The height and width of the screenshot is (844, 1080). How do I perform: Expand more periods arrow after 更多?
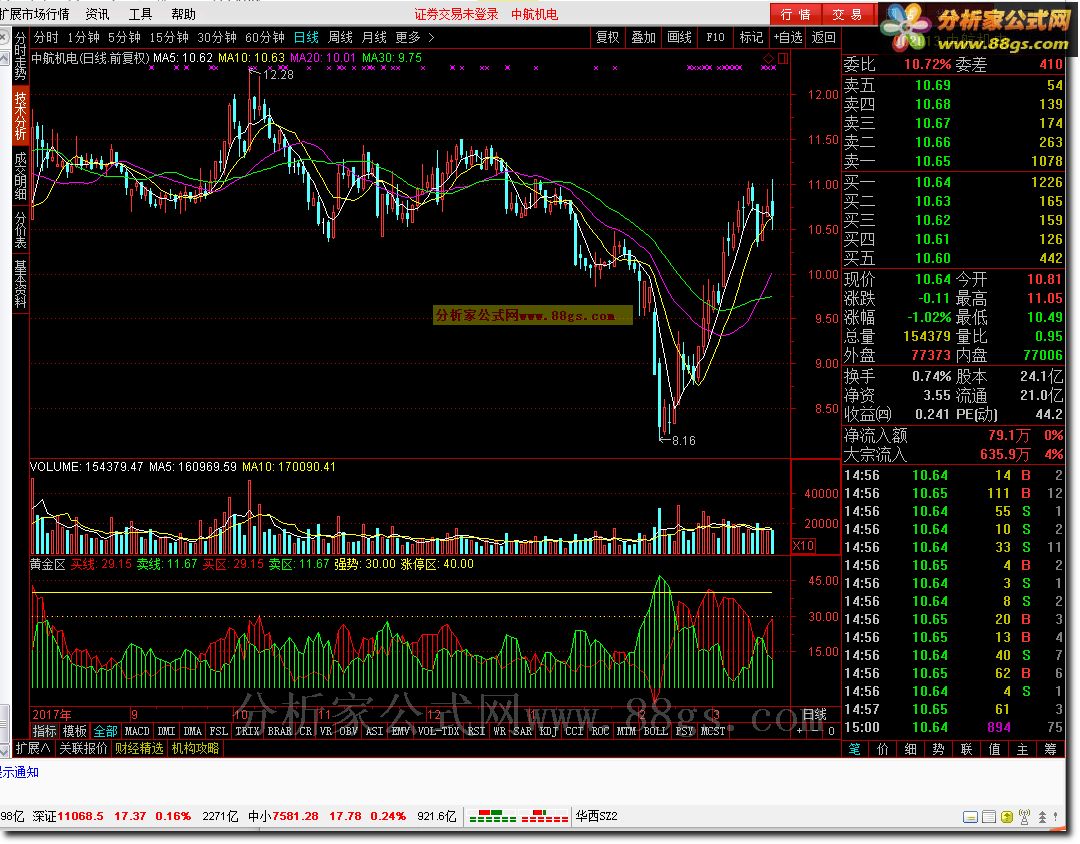pyautogui.click(x=431, y=37)
